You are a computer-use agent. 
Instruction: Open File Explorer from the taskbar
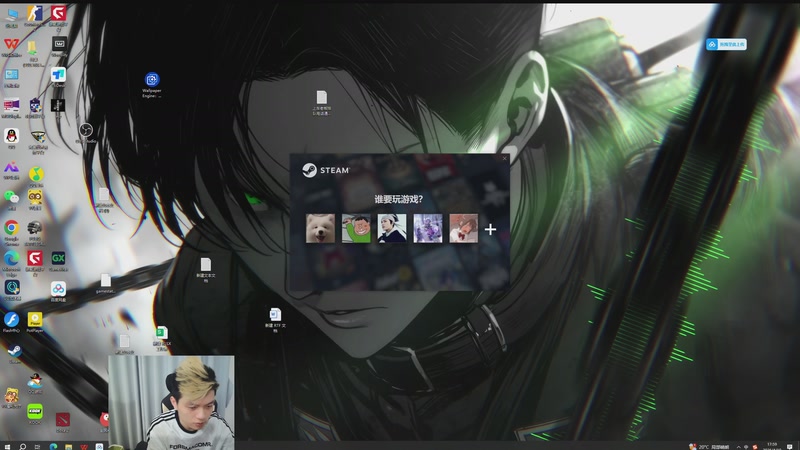pyautogui.click(x=68, y=446)
